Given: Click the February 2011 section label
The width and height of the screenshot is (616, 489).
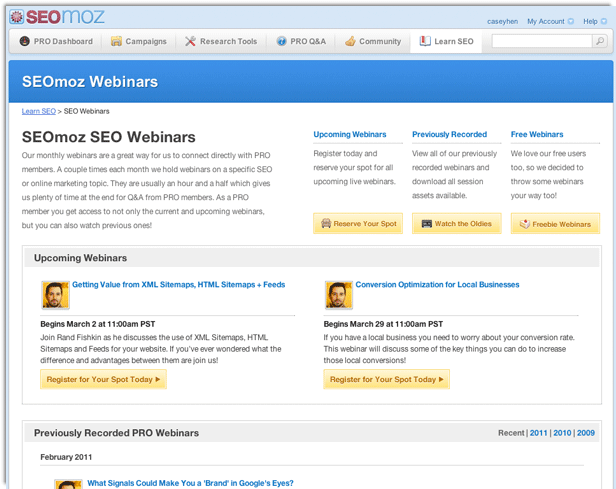Looking at the screenshot, I should coord(66,457).
